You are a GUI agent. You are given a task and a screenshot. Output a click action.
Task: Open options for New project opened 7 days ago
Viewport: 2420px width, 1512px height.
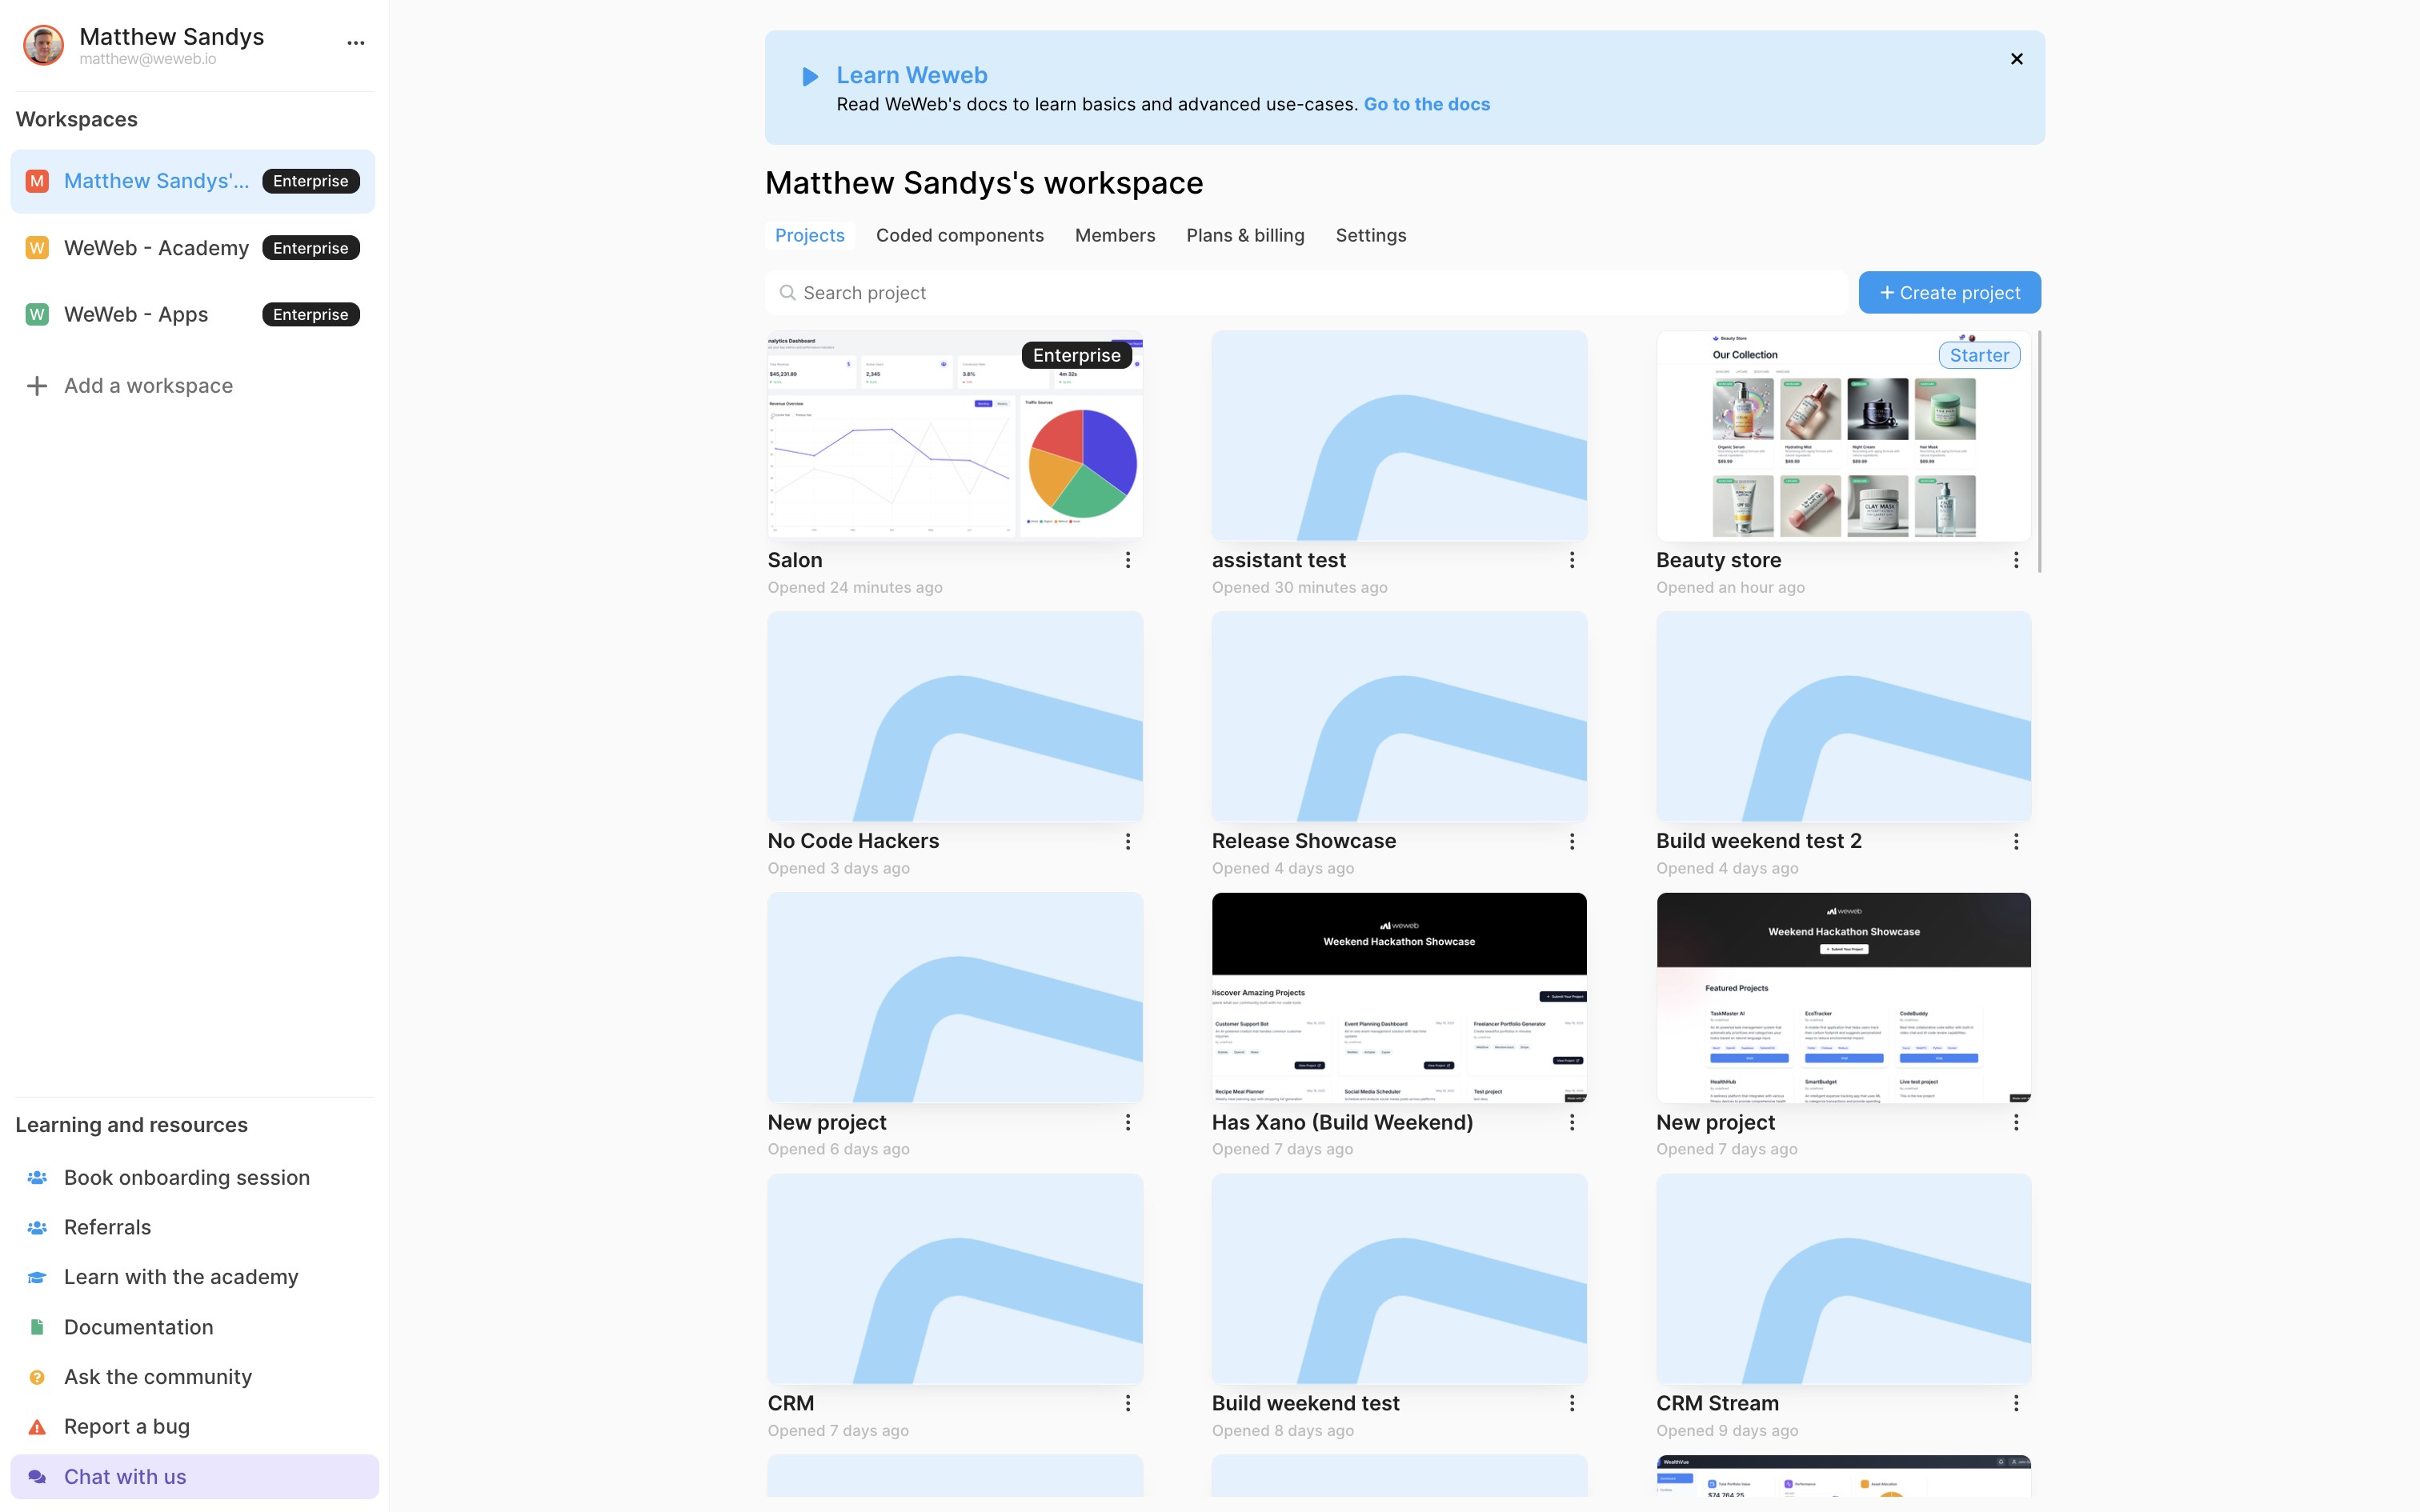(x=2016, y=1122)
